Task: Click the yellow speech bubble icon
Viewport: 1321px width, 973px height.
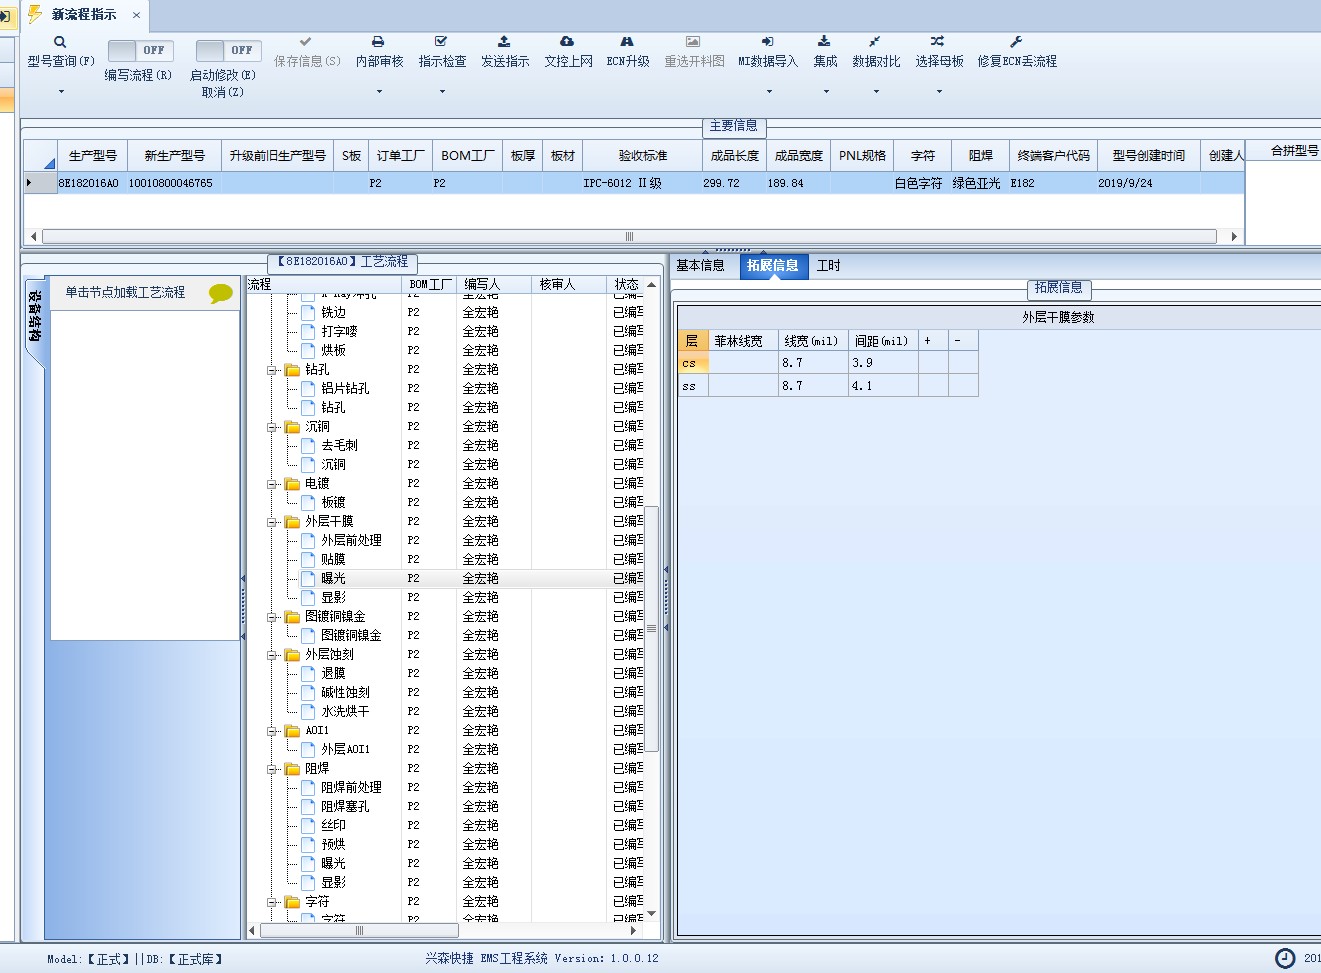Action: coord(221,293)
